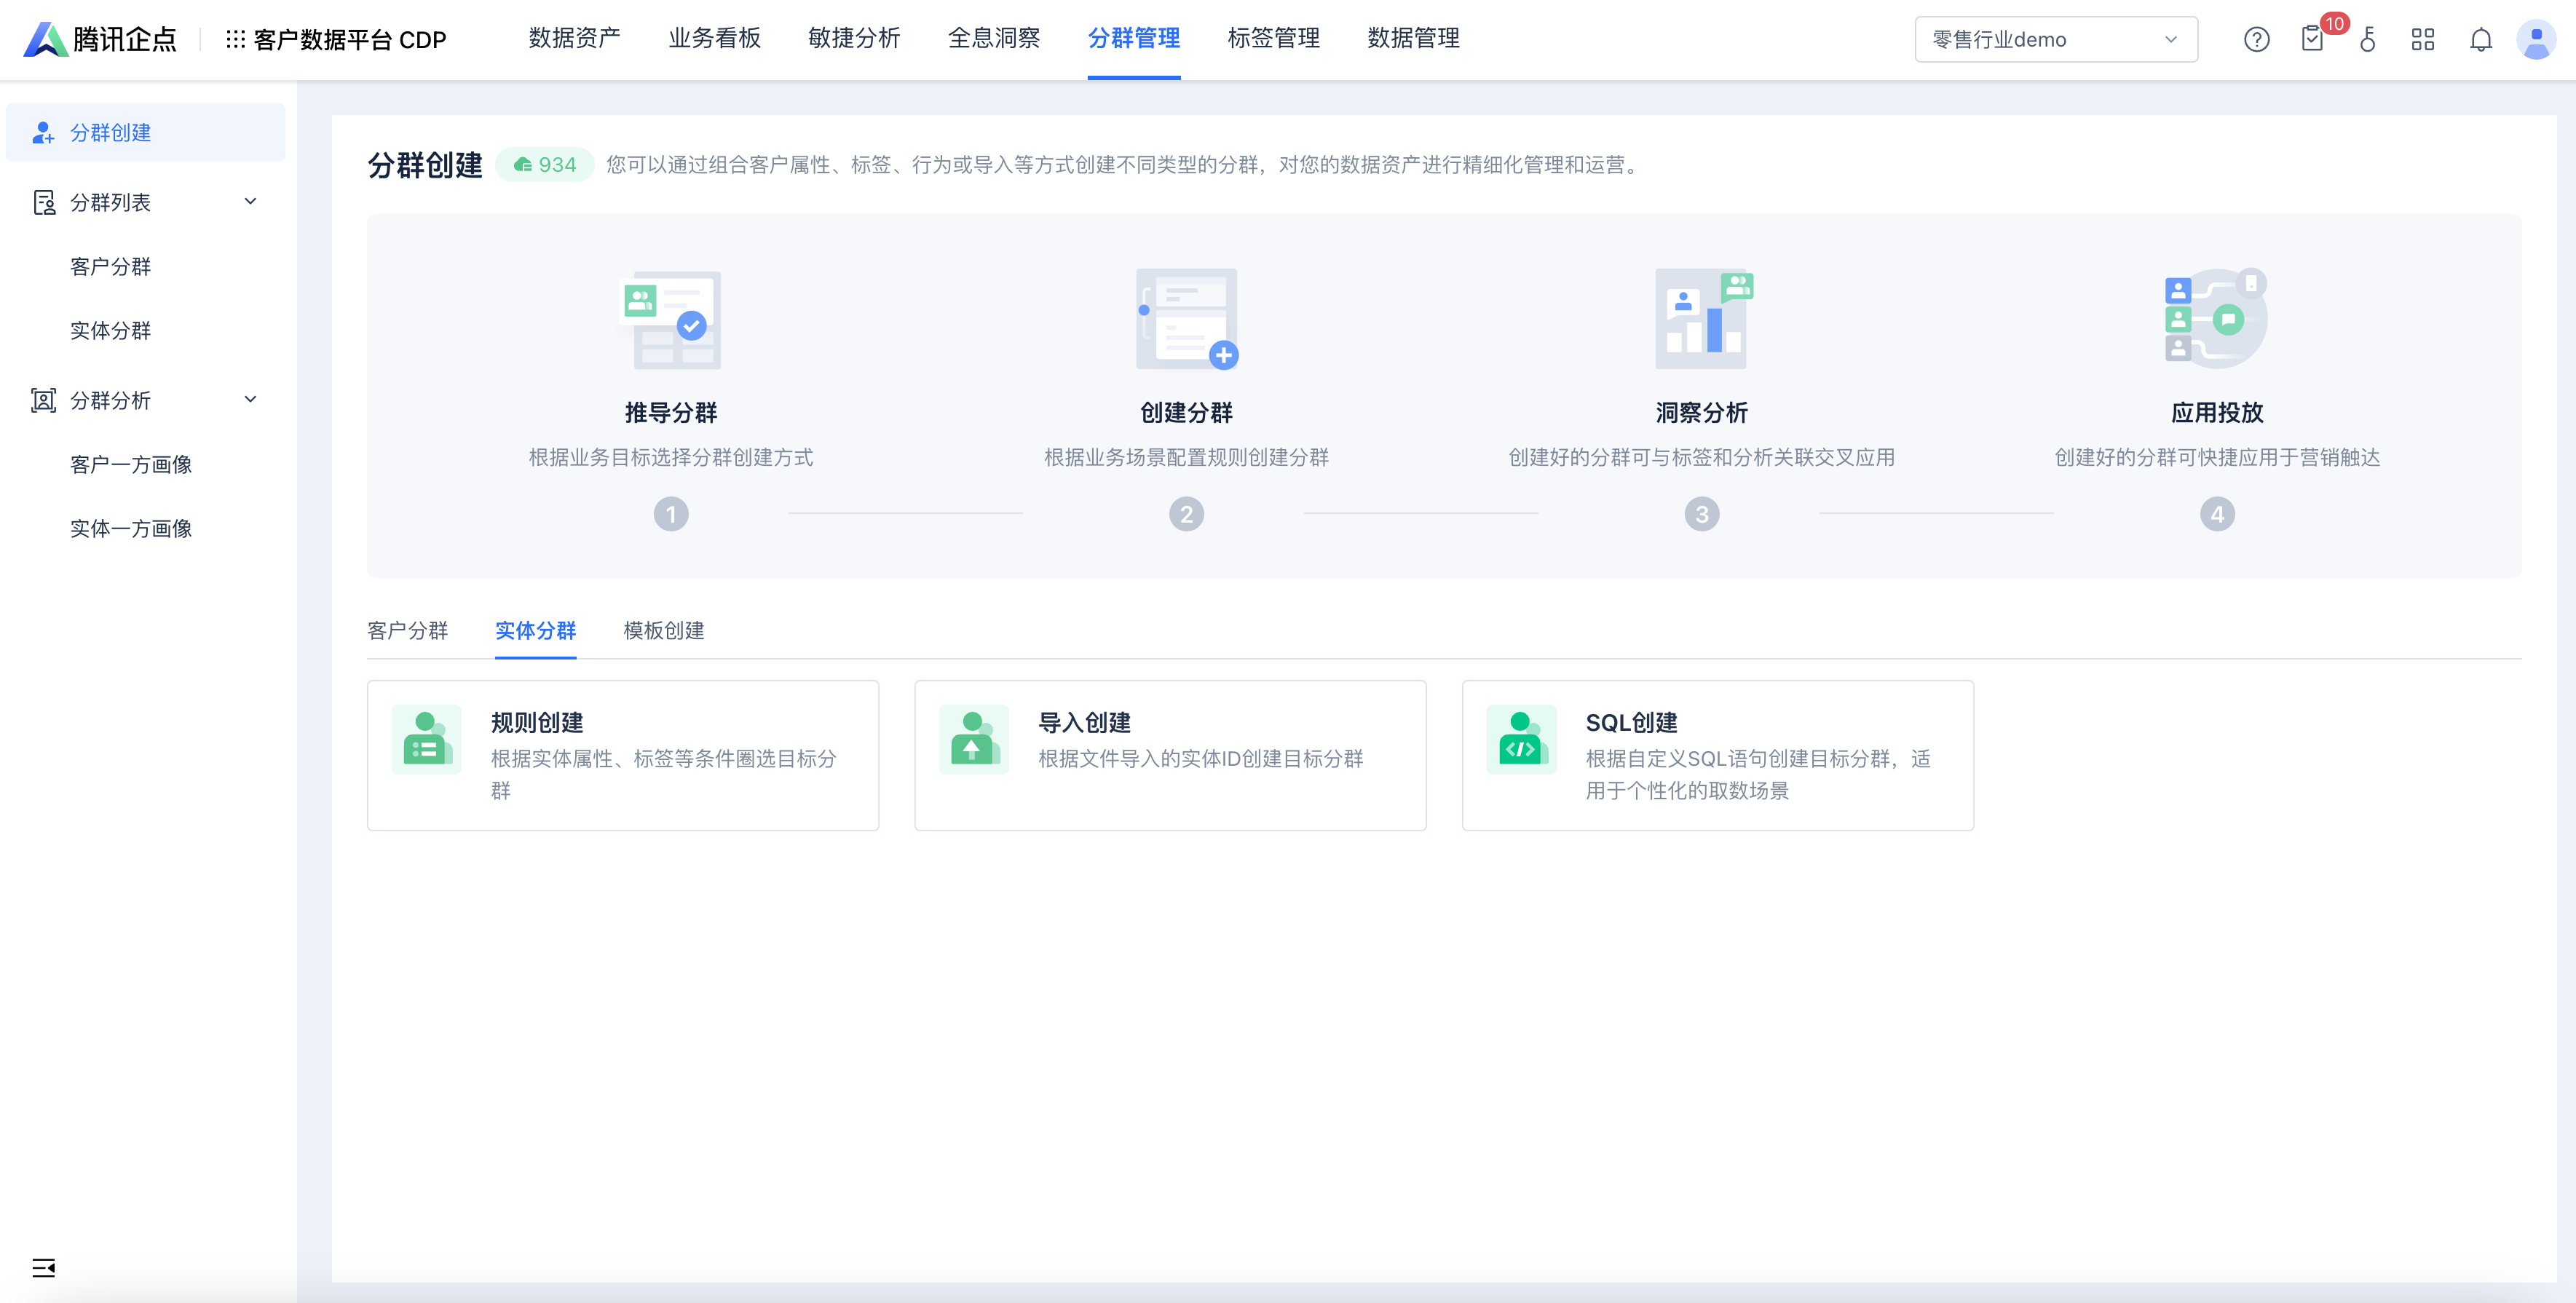Click the 分群创建 page heading
2576x1303 pixels.
pyautogui.click(x=425, y=165)
